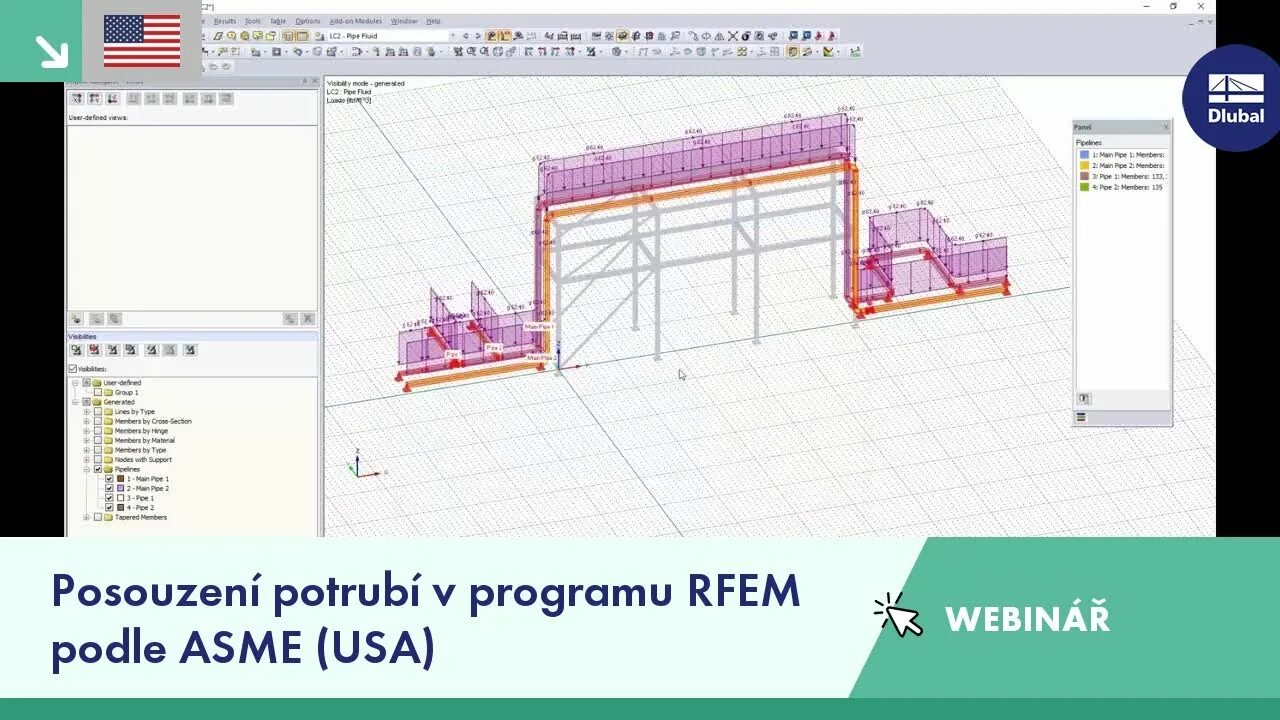Check the Members by Hinge box
The image size is (1280, 720).
tap(97, 431)
